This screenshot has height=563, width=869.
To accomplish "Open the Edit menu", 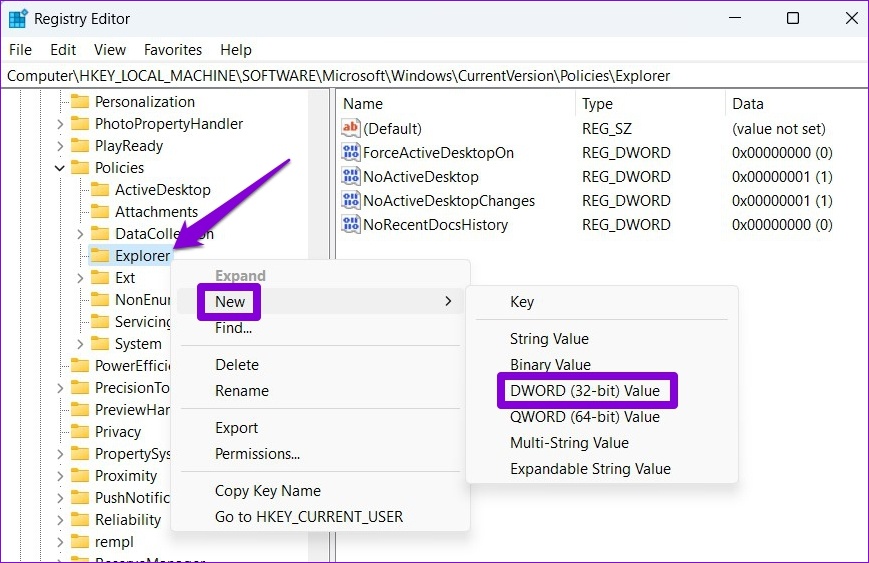I will pos(63,50).
